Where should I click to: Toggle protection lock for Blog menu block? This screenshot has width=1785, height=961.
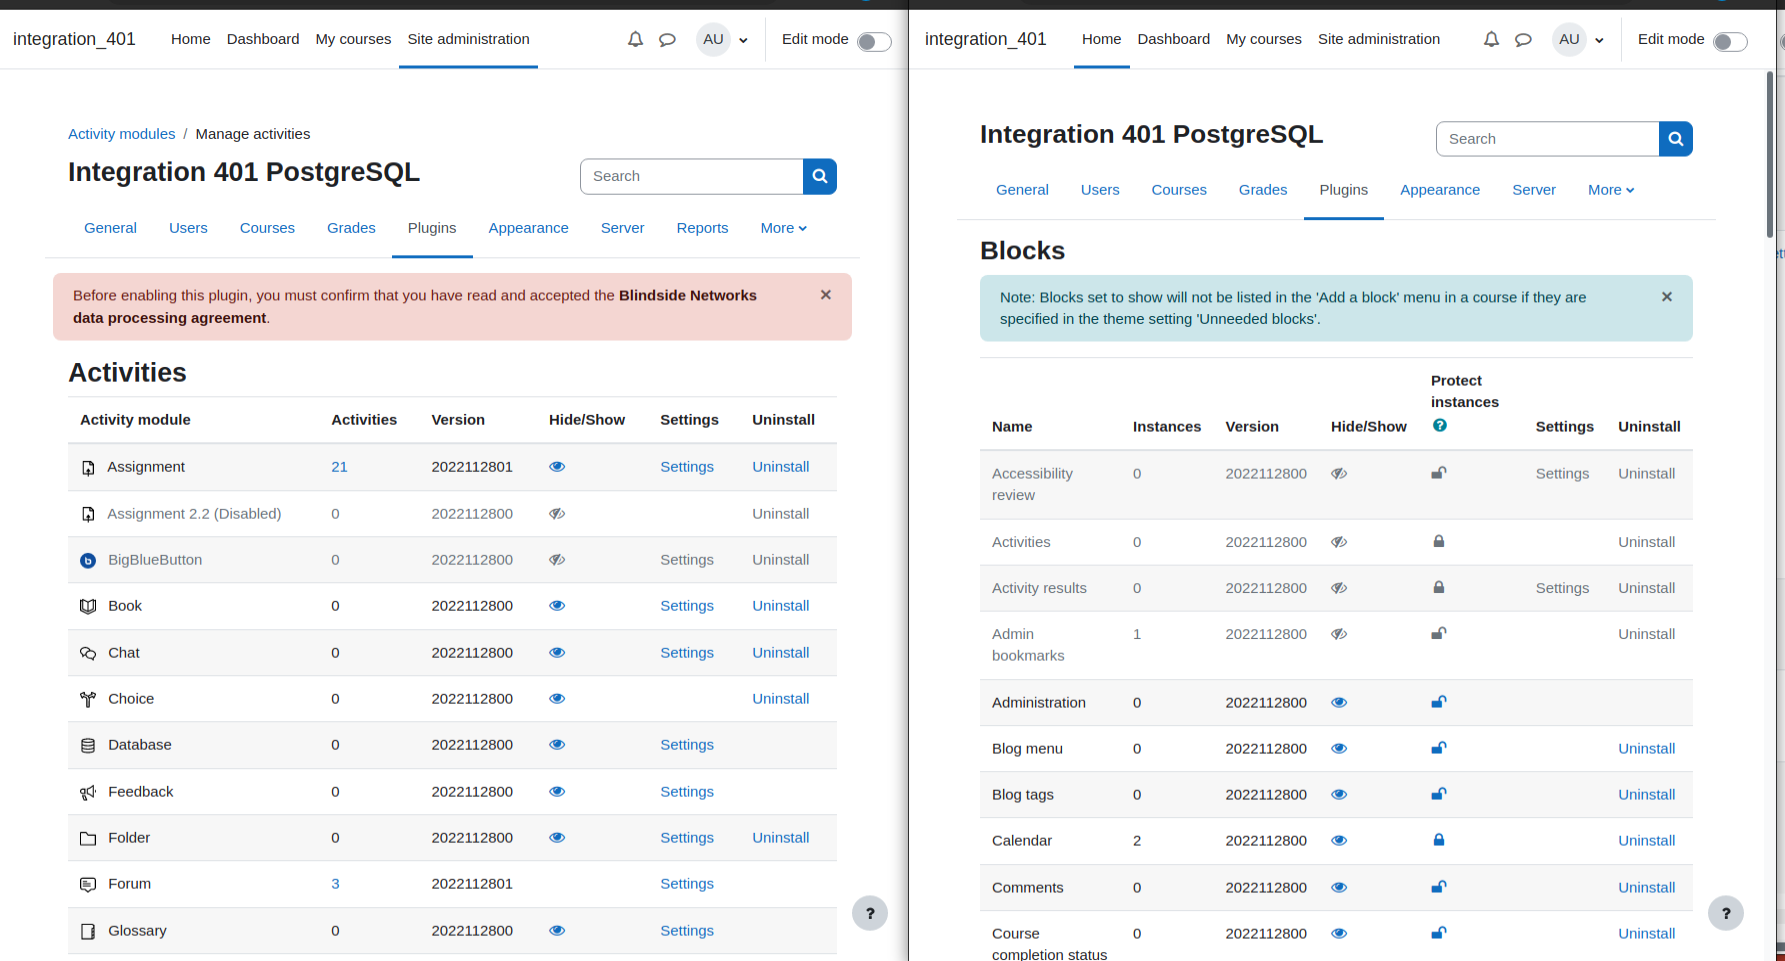(x=1439, y=748)
